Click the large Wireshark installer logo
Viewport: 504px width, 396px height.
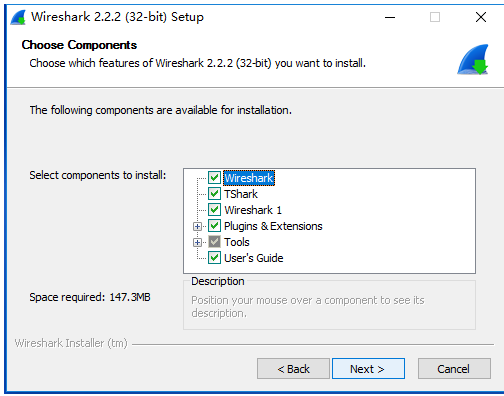click(x=473, y=59)
